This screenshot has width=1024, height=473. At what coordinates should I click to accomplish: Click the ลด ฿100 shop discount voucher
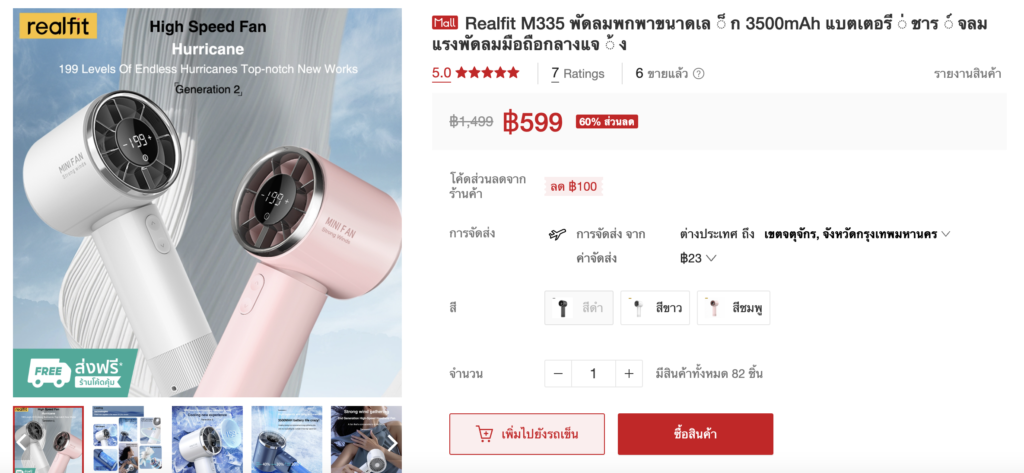click(573, 187)
